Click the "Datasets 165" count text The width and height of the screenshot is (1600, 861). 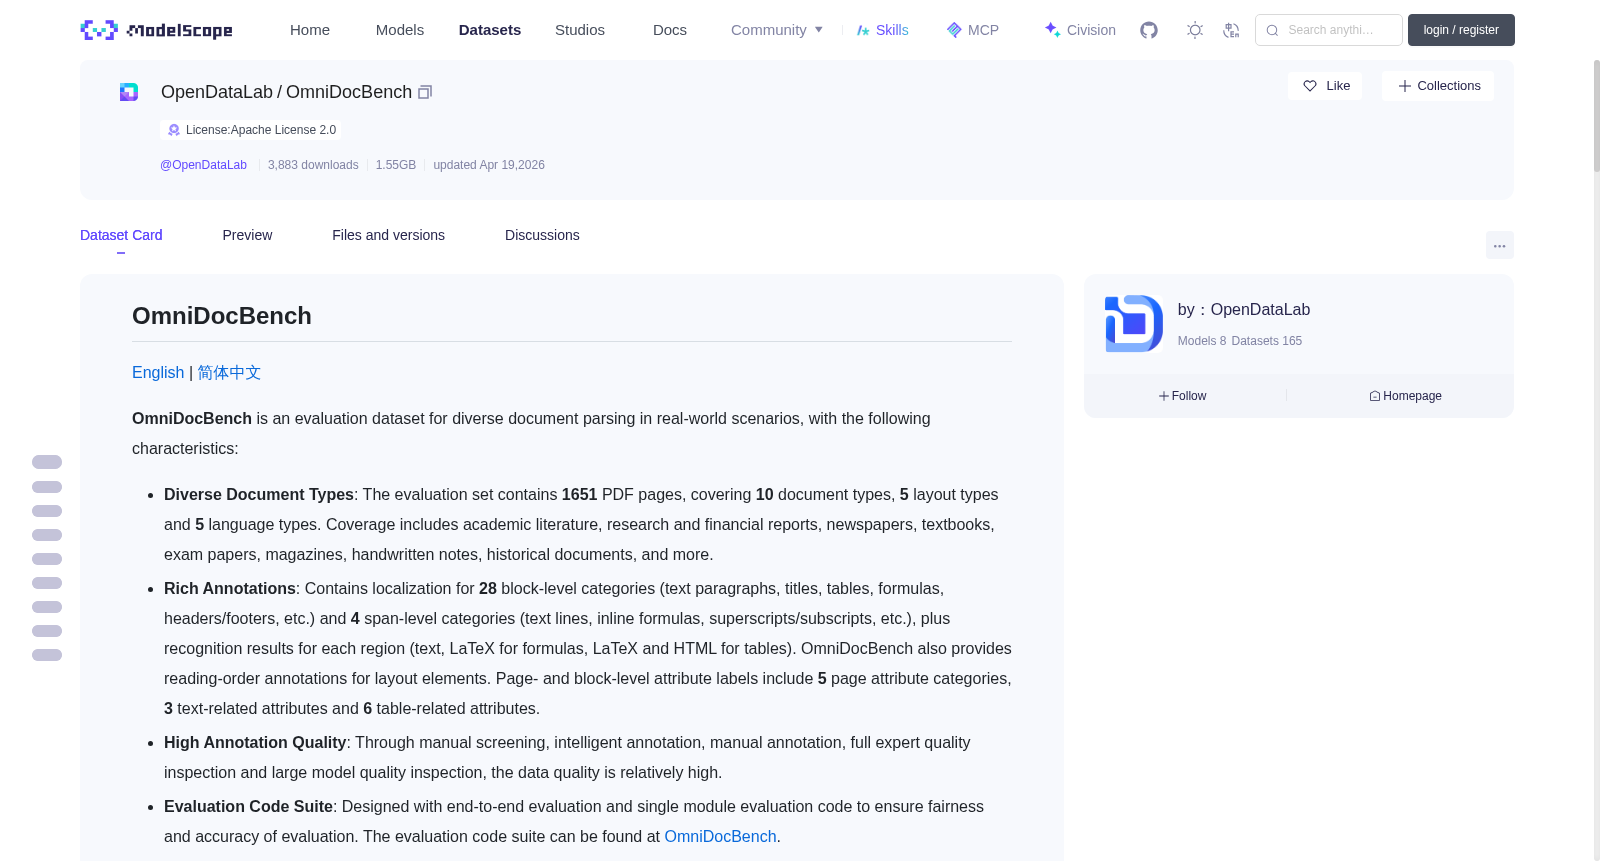coord(1267,341)
